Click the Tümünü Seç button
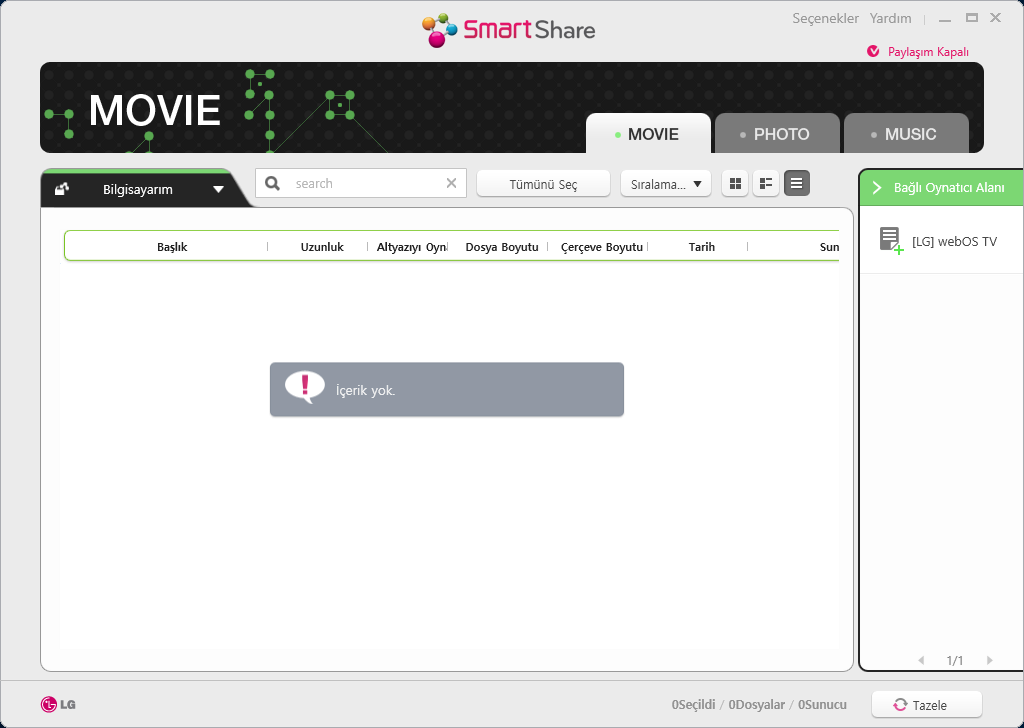 (x=543, y=184)
